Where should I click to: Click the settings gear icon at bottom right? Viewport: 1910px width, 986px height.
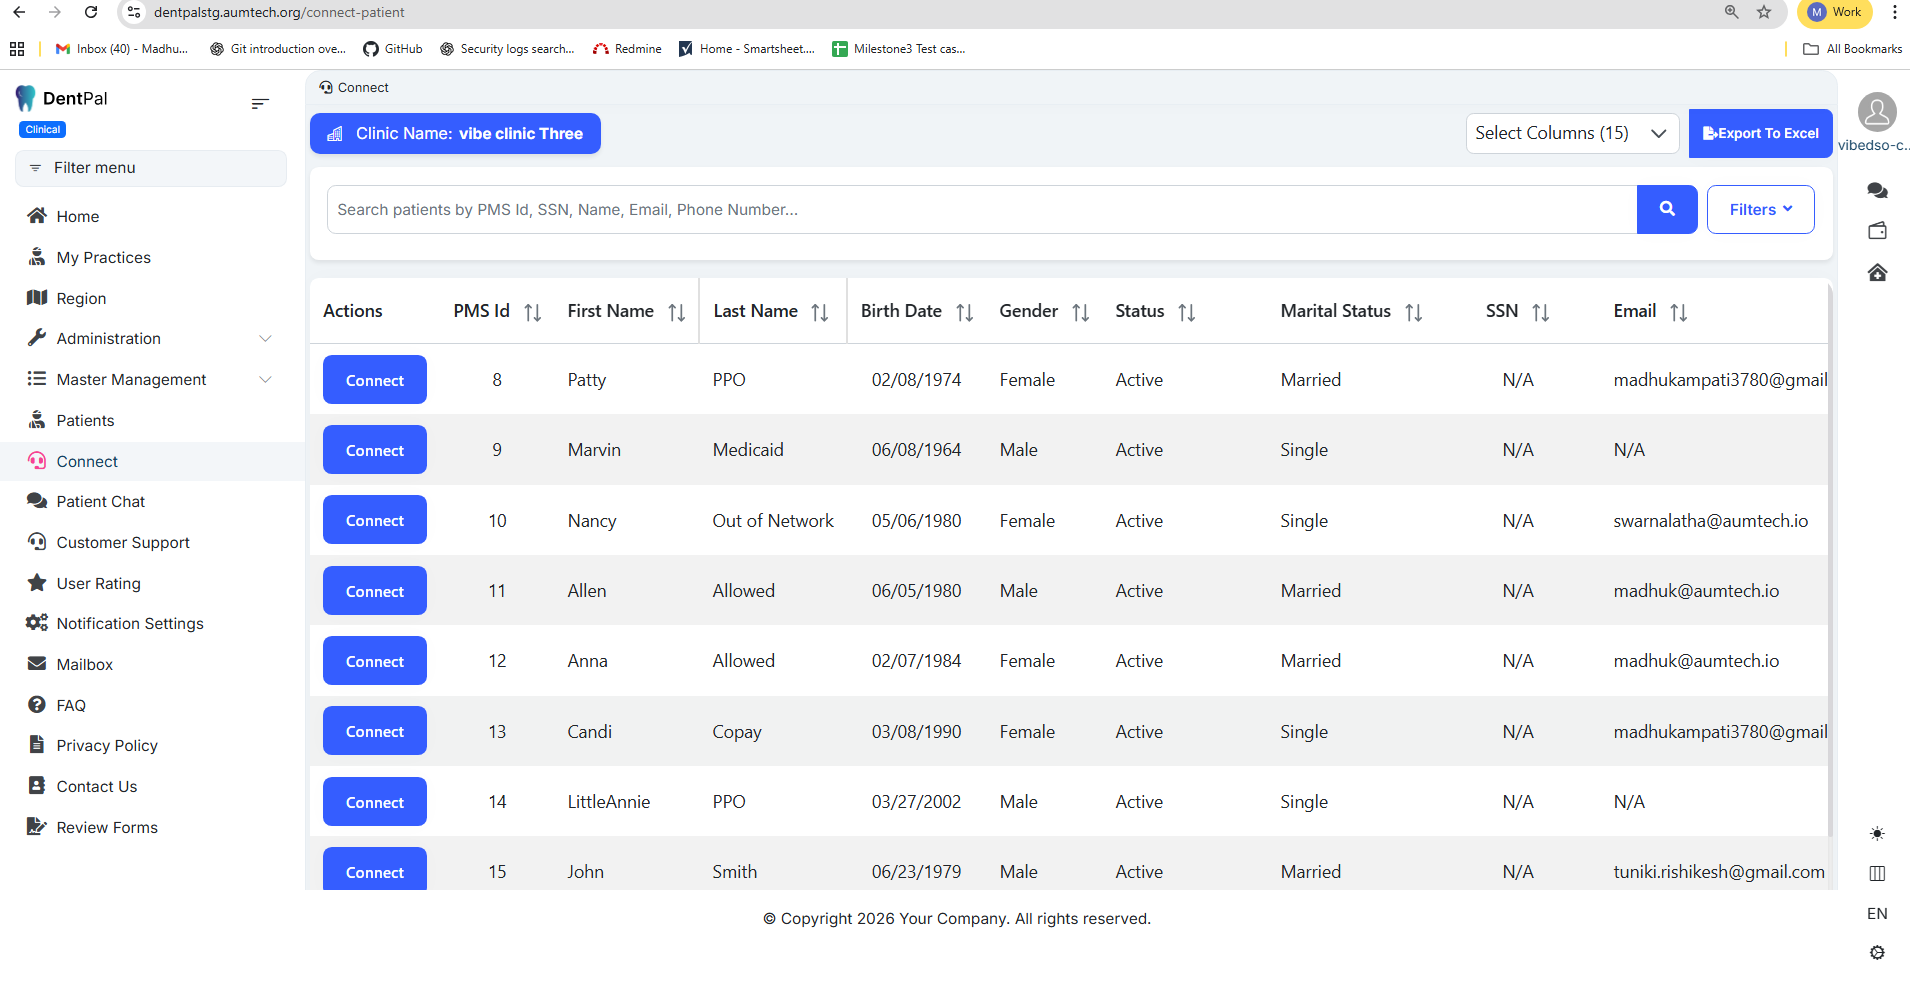1877,953
